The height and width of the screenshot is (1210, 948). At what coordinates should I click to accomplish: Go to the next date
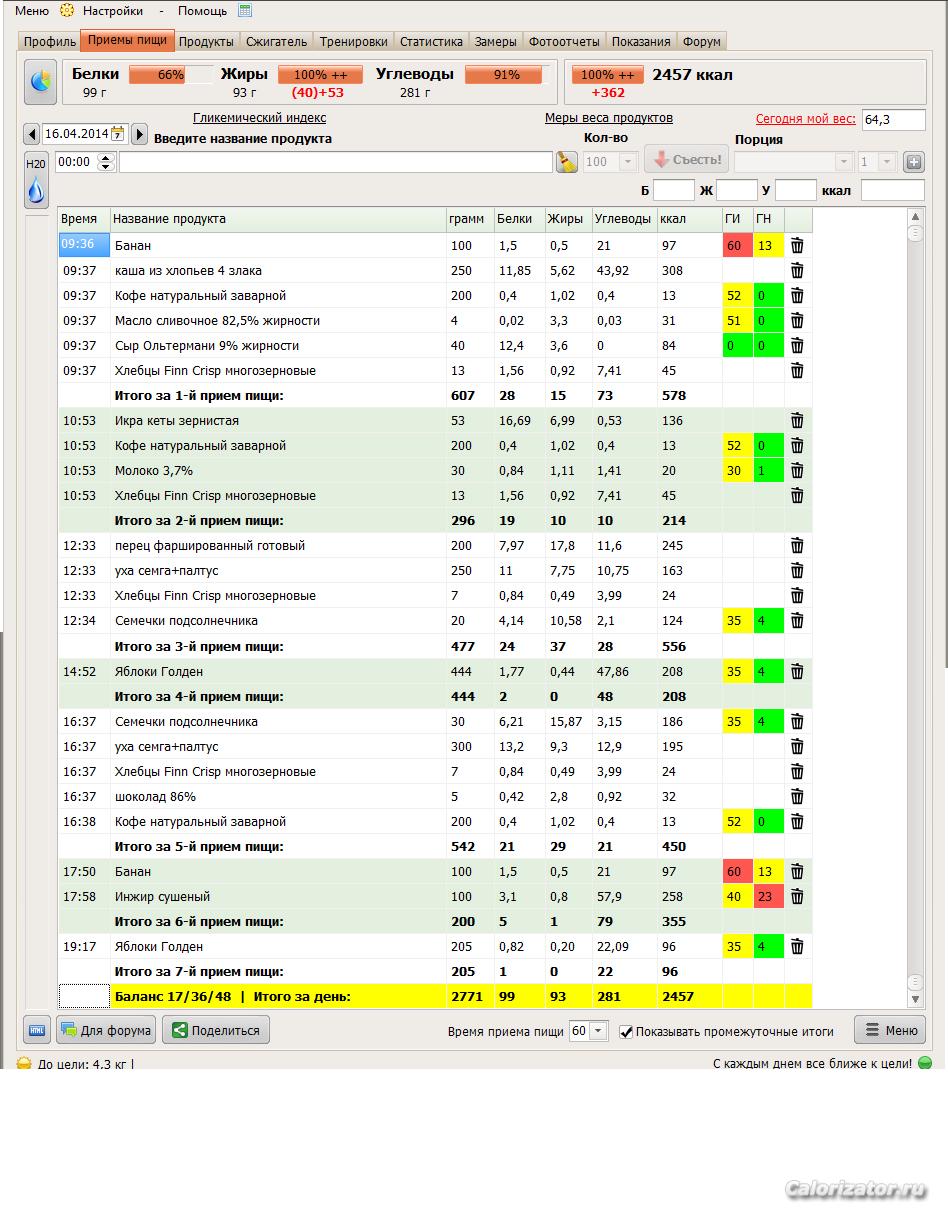tap(140, 134)
